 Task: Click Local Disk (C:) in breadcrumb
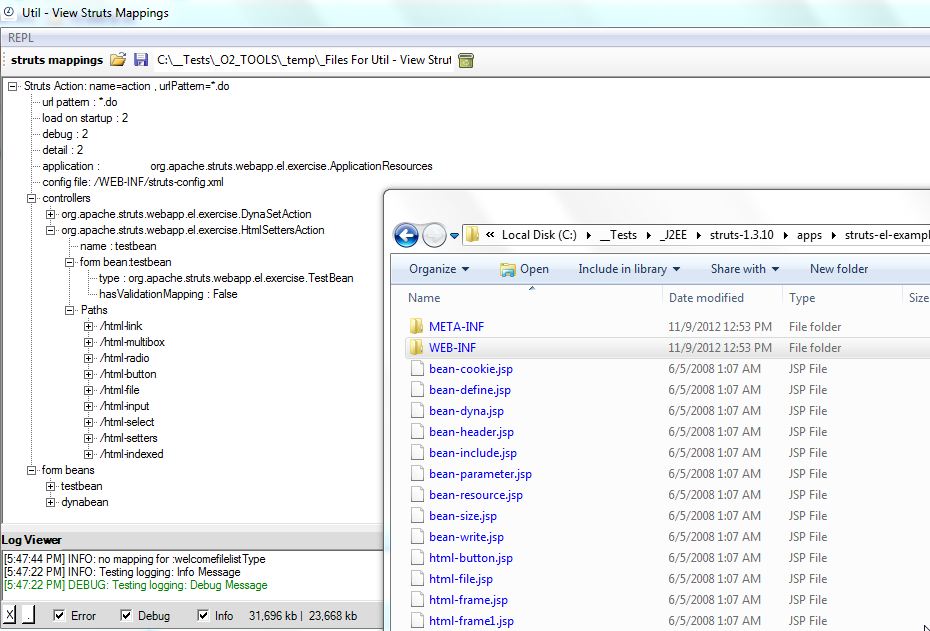539,235
